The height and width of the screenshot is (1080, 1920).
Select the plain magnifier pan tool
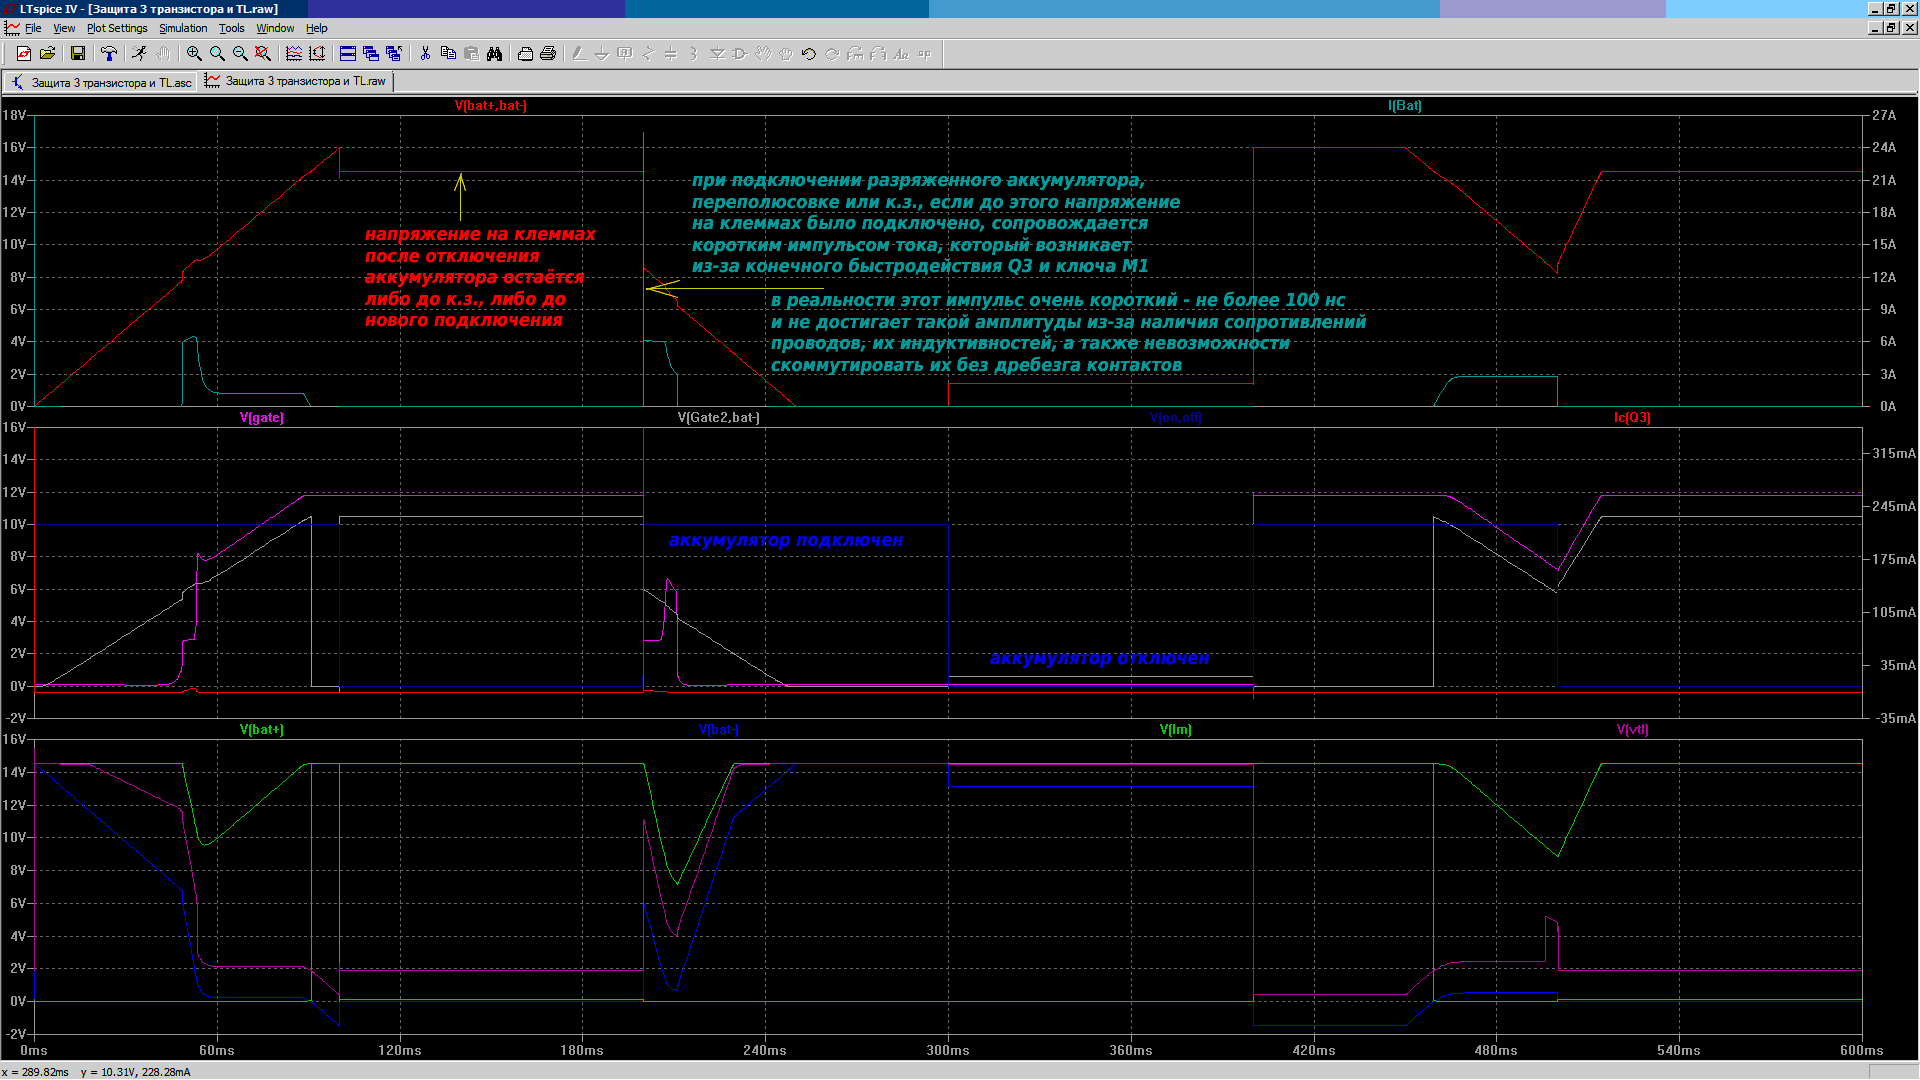(217, 54)
